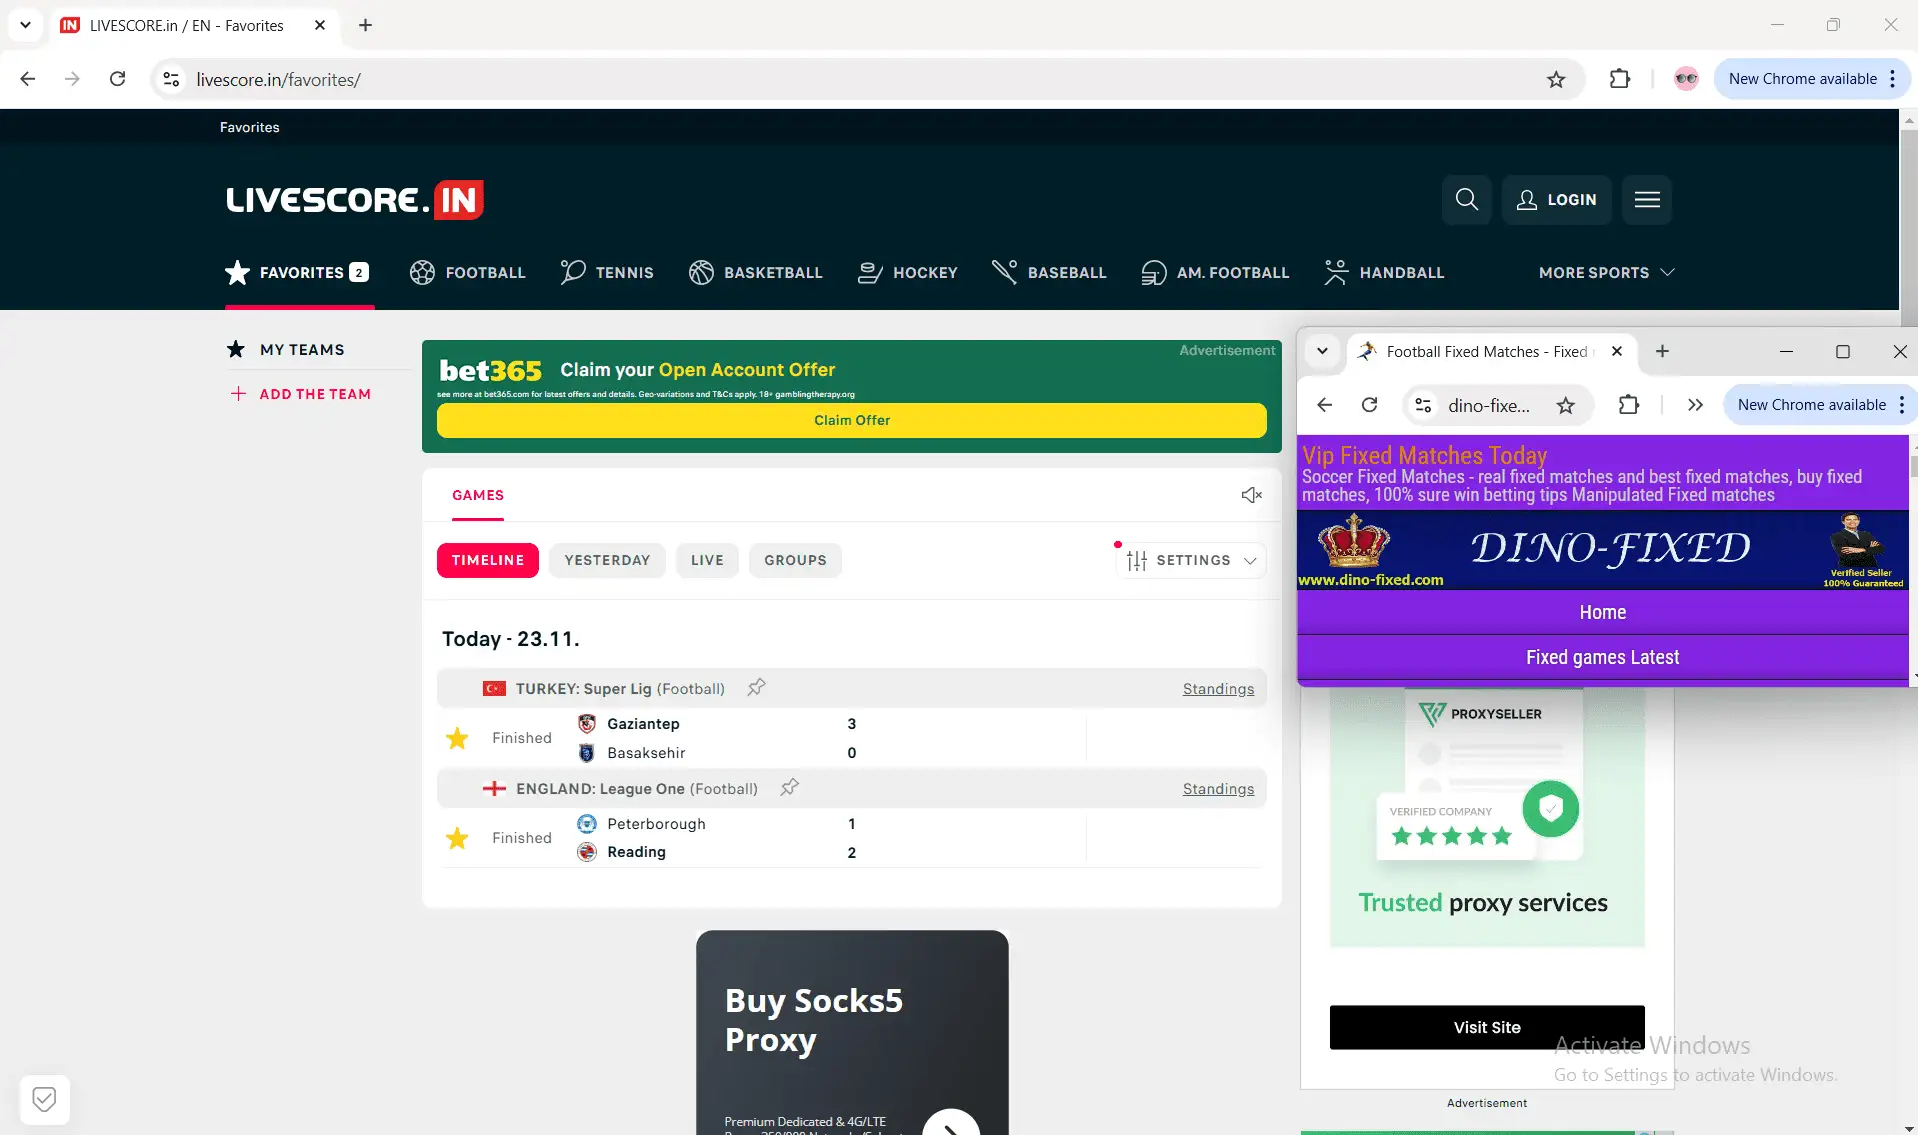Mute sound with the speaker icon
Viewport: 1918px width, 1135px height.
pyautogui.click(x=1251, y=495)
